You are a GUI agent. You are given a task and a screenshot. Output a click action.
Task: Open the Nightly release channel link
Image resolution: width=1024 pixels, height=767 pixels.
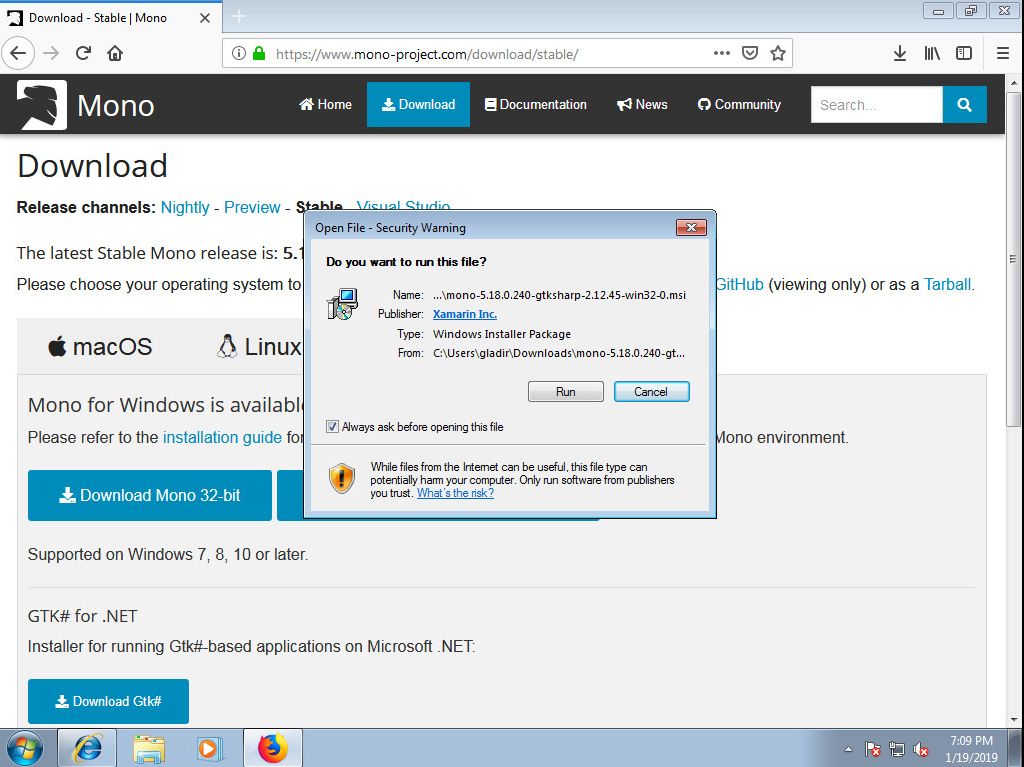(185, 208)
